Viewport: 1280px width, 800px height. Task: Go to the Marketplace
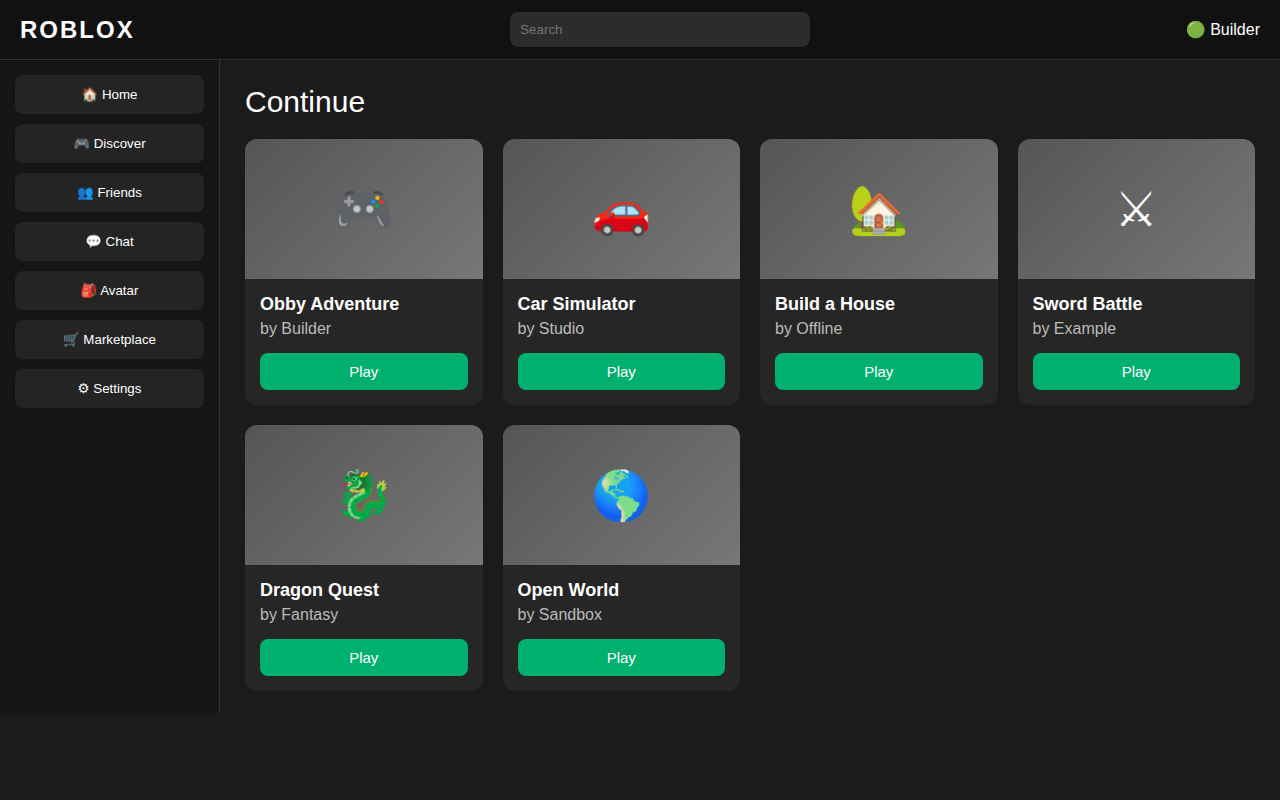click(109, 339)
